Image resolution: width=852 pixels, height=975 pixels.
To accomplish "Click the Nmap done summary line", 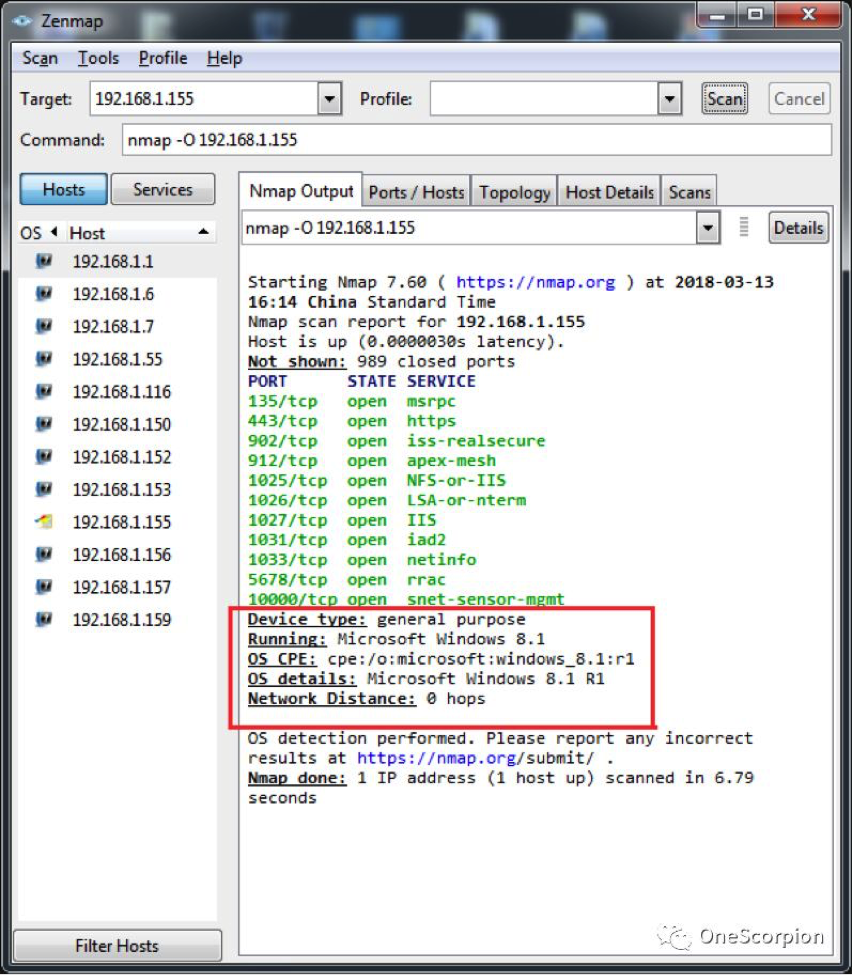I will (501, 778).
